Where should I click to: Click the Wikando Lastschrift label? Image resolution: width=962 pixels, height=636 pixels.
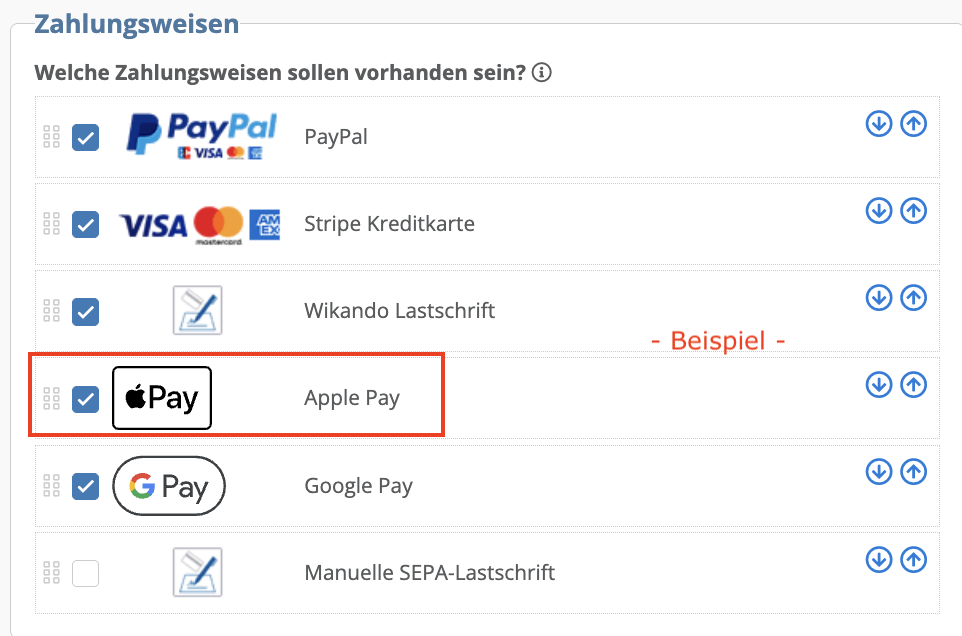point(399,310)
